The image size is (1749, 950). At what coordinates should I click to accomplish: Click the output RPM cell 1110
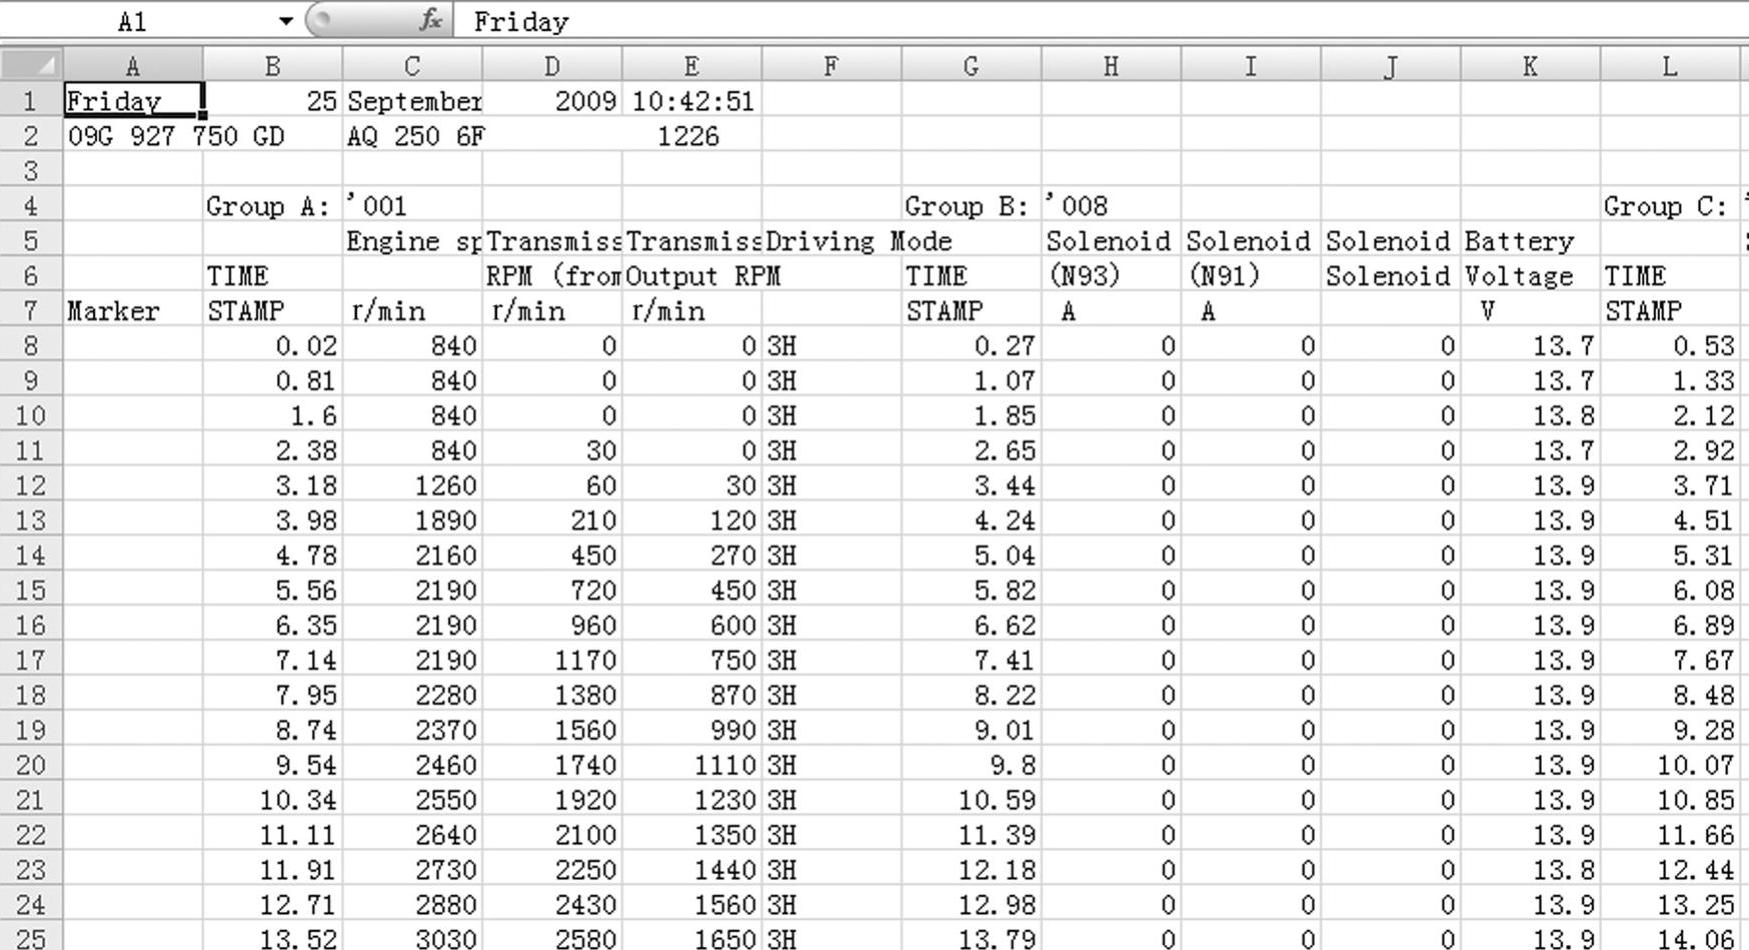point(692,765)
